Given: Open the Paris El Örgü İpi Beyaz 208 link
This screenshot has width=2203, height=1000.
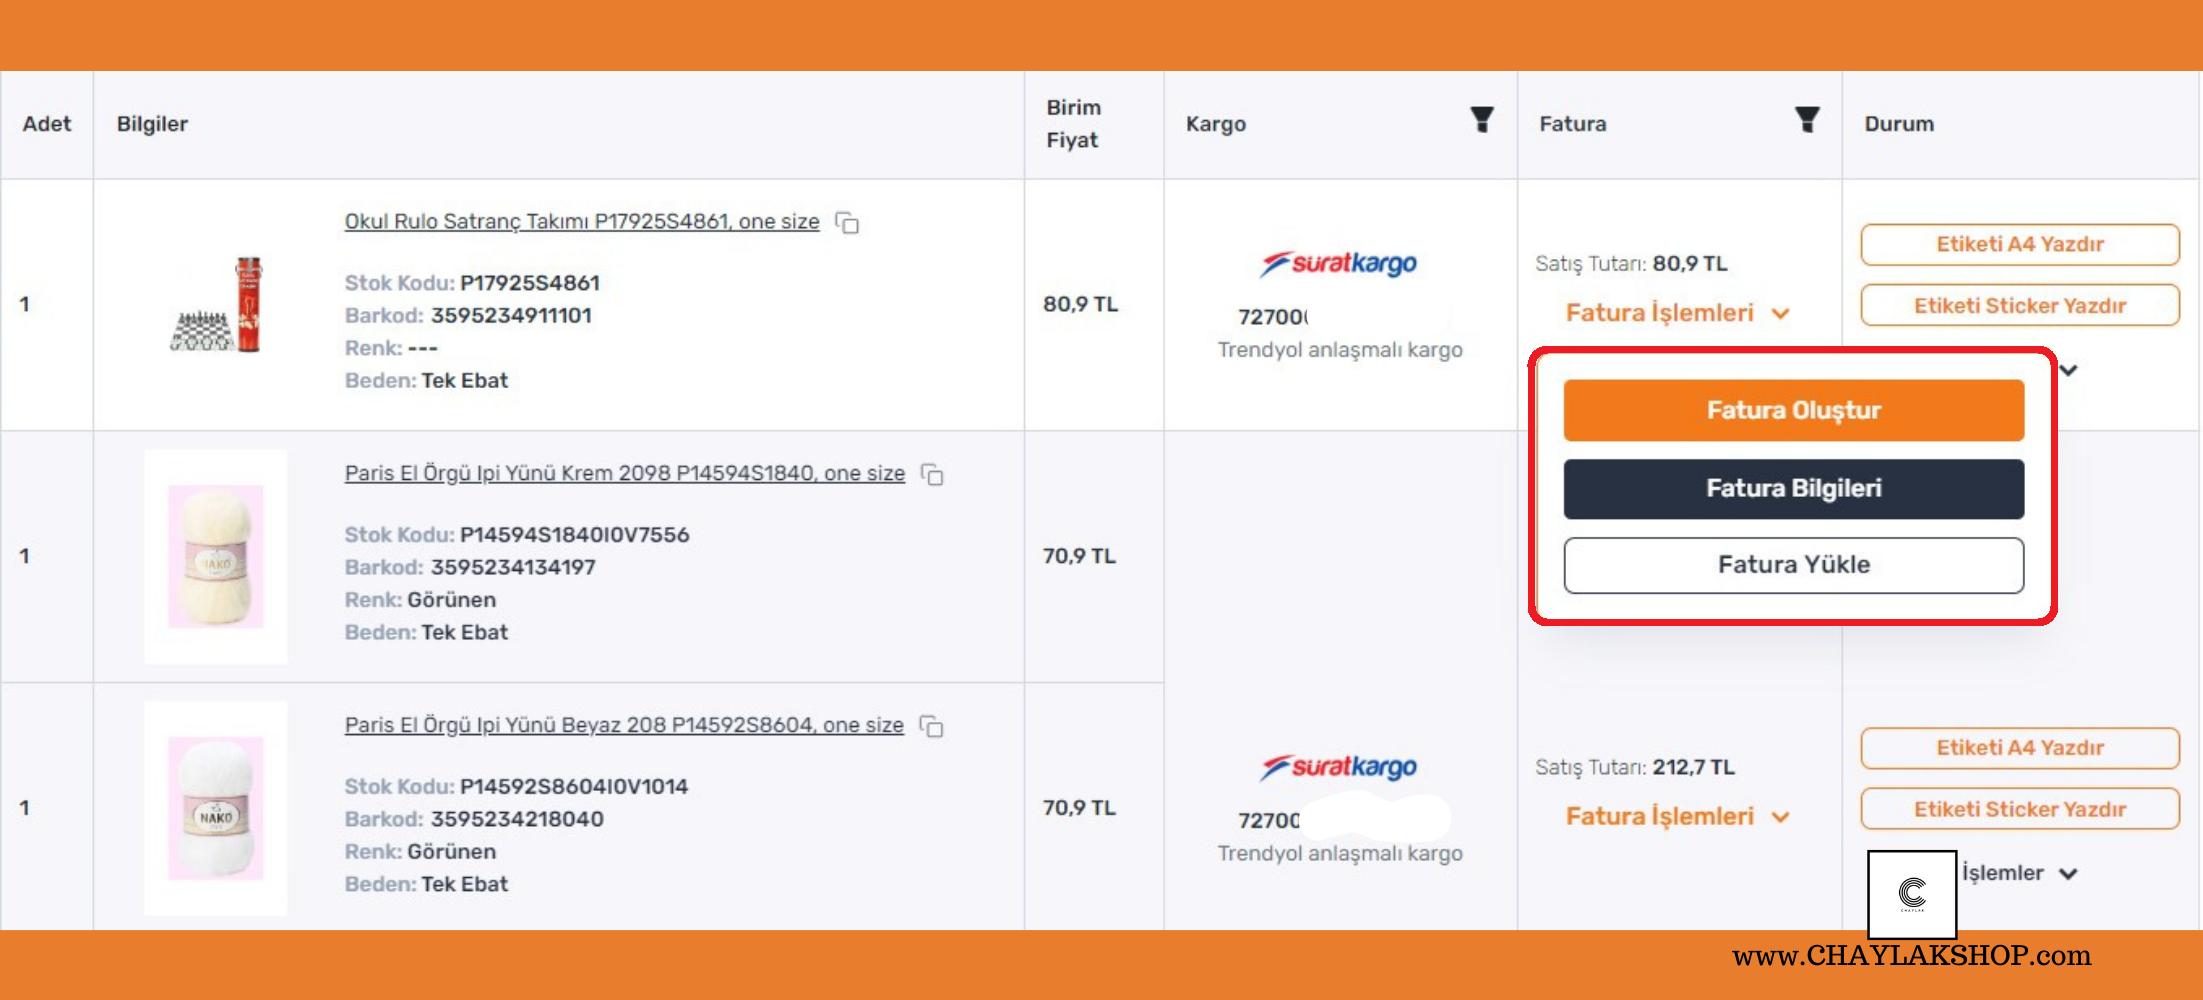Looking at the screenshot, I should click(x=624, y=725).
